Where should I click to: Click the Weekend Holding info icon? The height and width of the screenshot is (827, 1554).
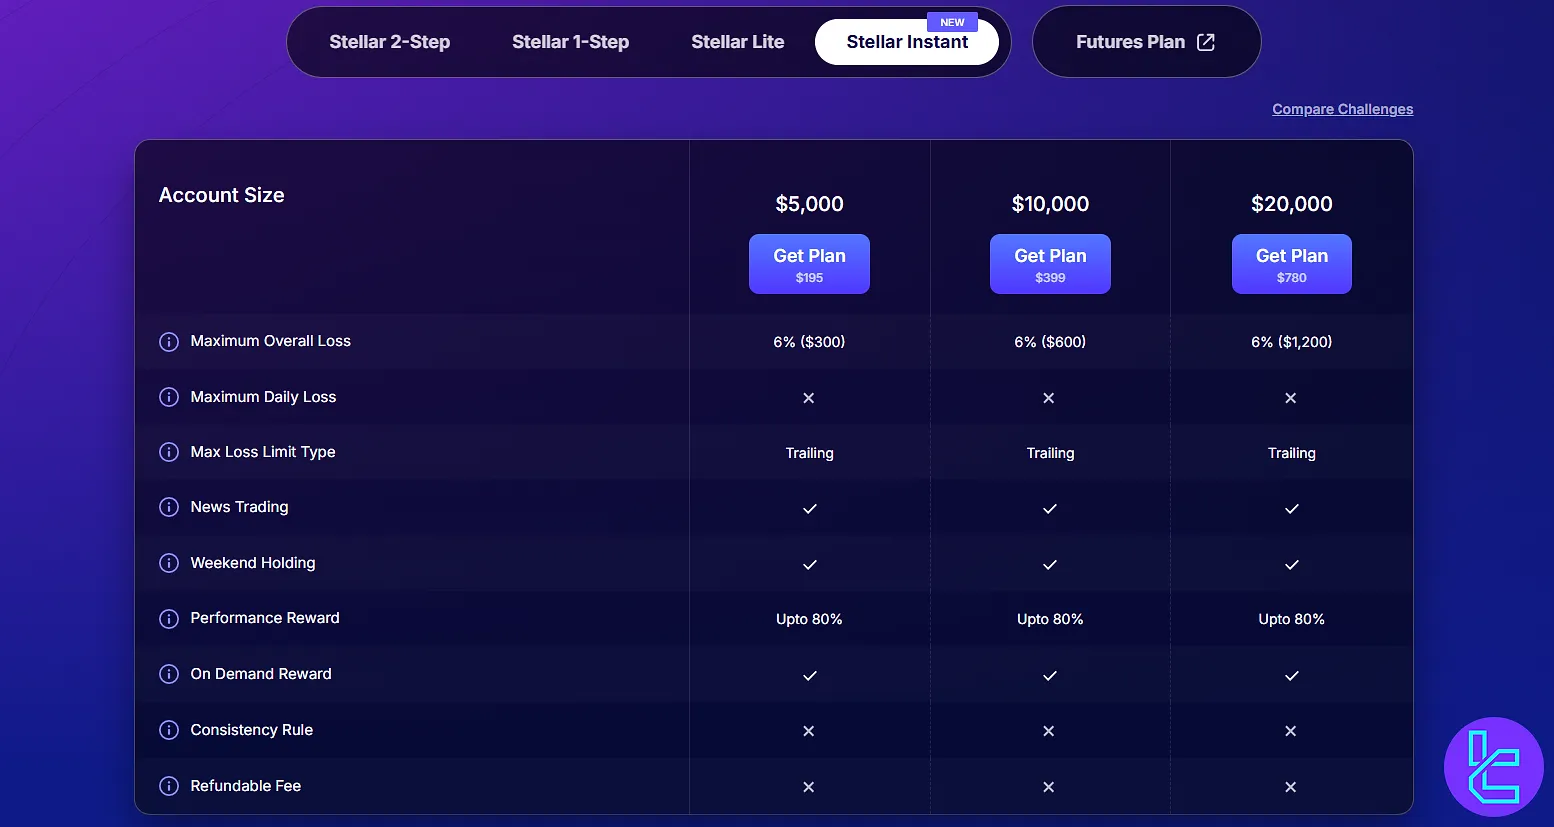pyautogui.click(x=169, y=563)
